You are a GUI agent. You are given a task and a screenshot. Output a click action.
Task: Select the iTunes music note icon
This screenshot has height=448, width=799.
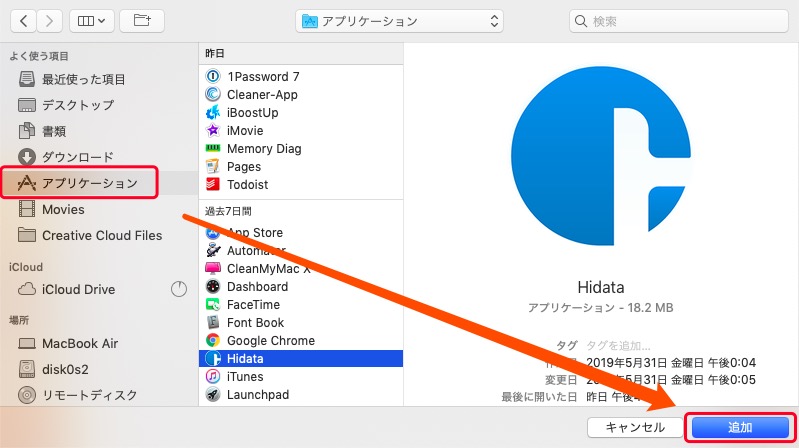pos(212,377)
